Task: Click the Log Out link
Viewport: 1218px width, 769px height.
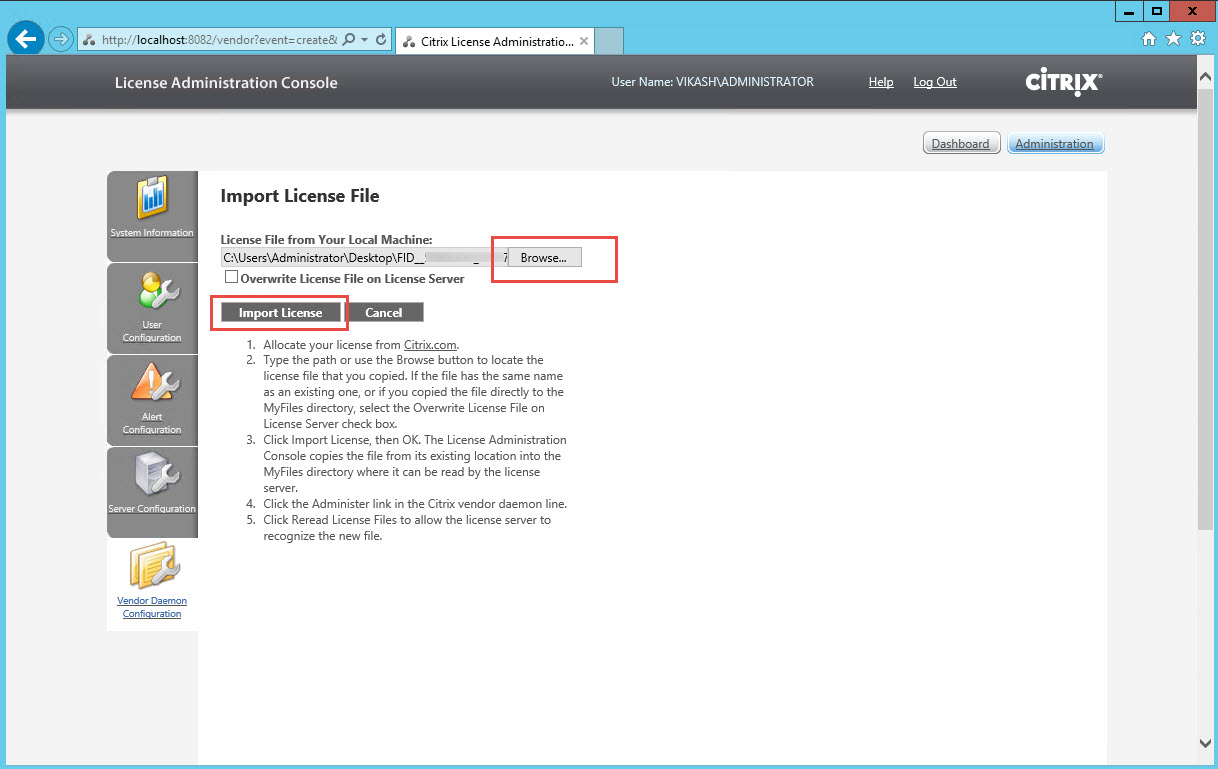Action: coord(935,82)
